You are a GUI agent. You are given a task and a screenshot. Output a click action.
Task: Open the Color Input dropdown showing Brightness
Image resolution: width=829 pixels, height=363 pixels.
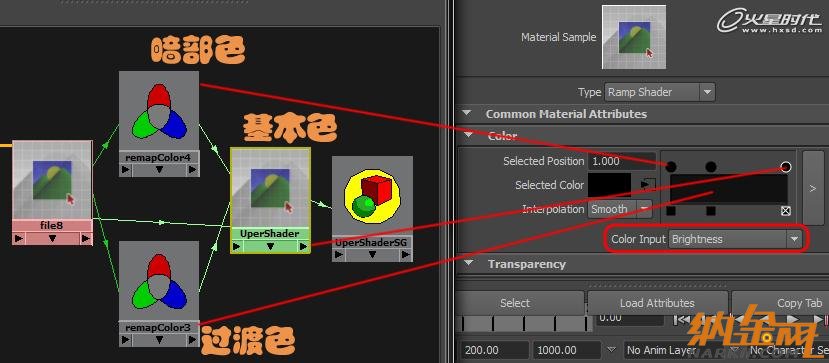pyautogui.click(x=735, y=239)
